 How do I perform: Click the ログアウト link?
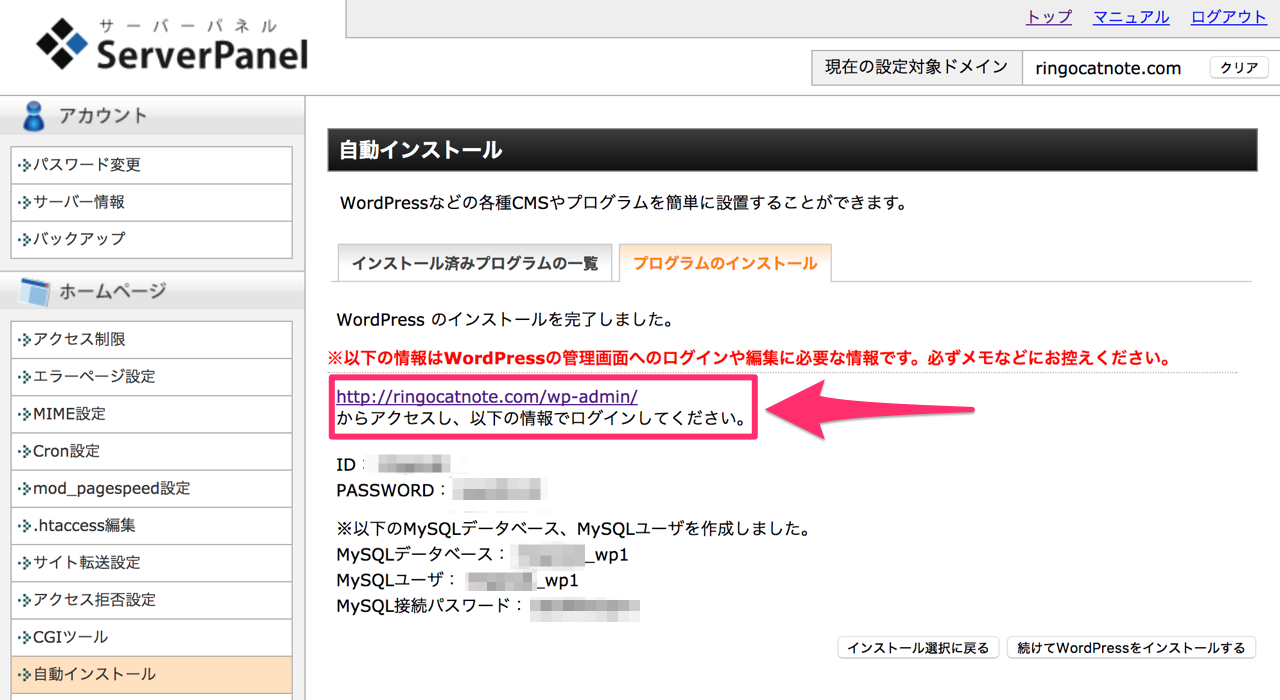click(x=1228, y=17)
